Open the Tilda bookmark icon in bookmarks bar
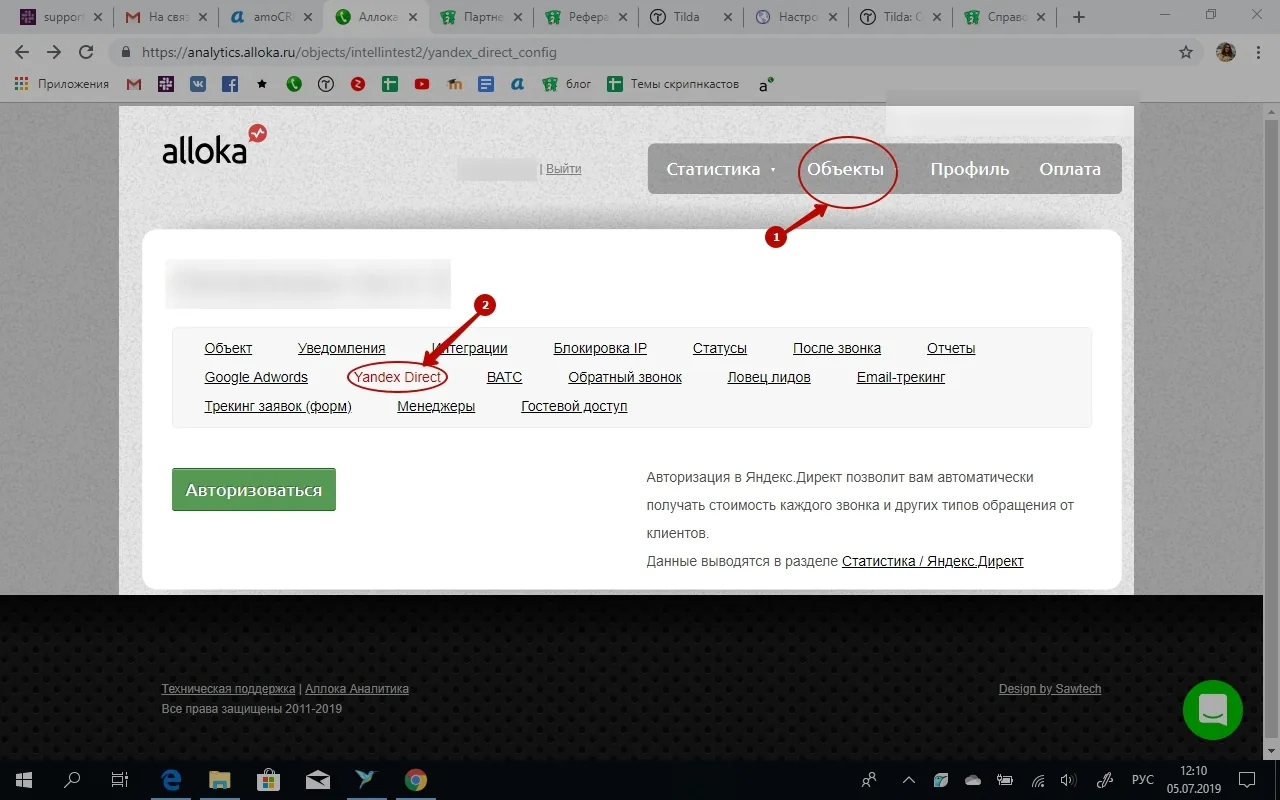Viewport: 1280px width, 800px height. 326,84
